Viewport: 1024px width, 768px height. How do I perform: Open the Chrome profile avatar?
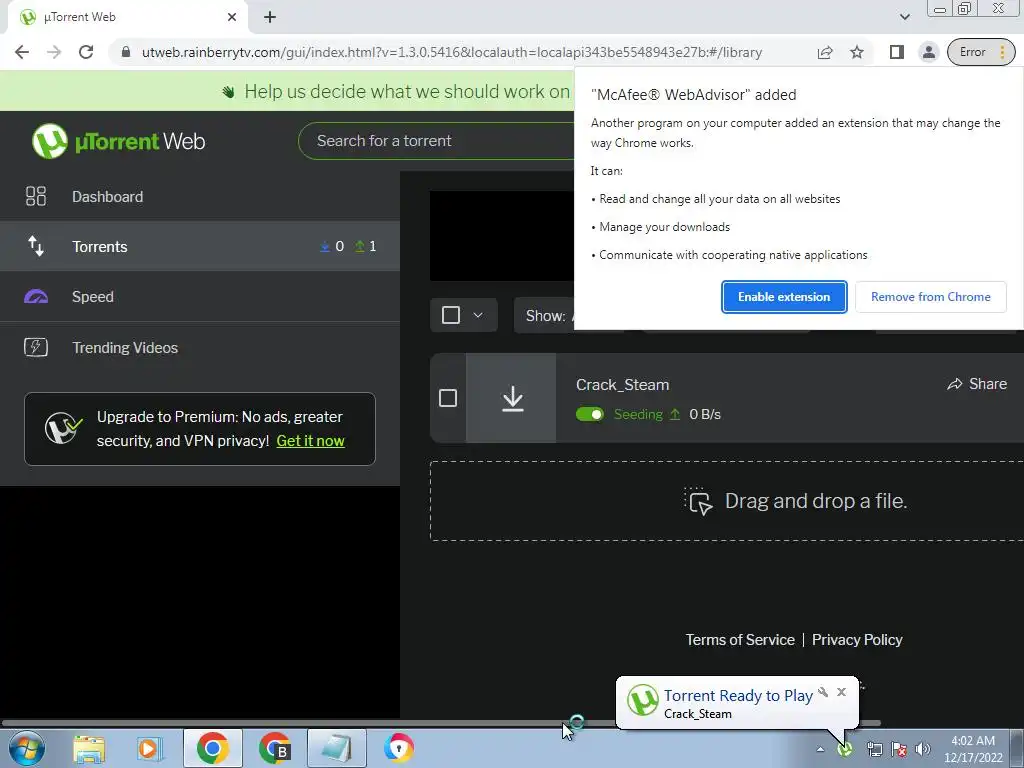tap(928, 52)
